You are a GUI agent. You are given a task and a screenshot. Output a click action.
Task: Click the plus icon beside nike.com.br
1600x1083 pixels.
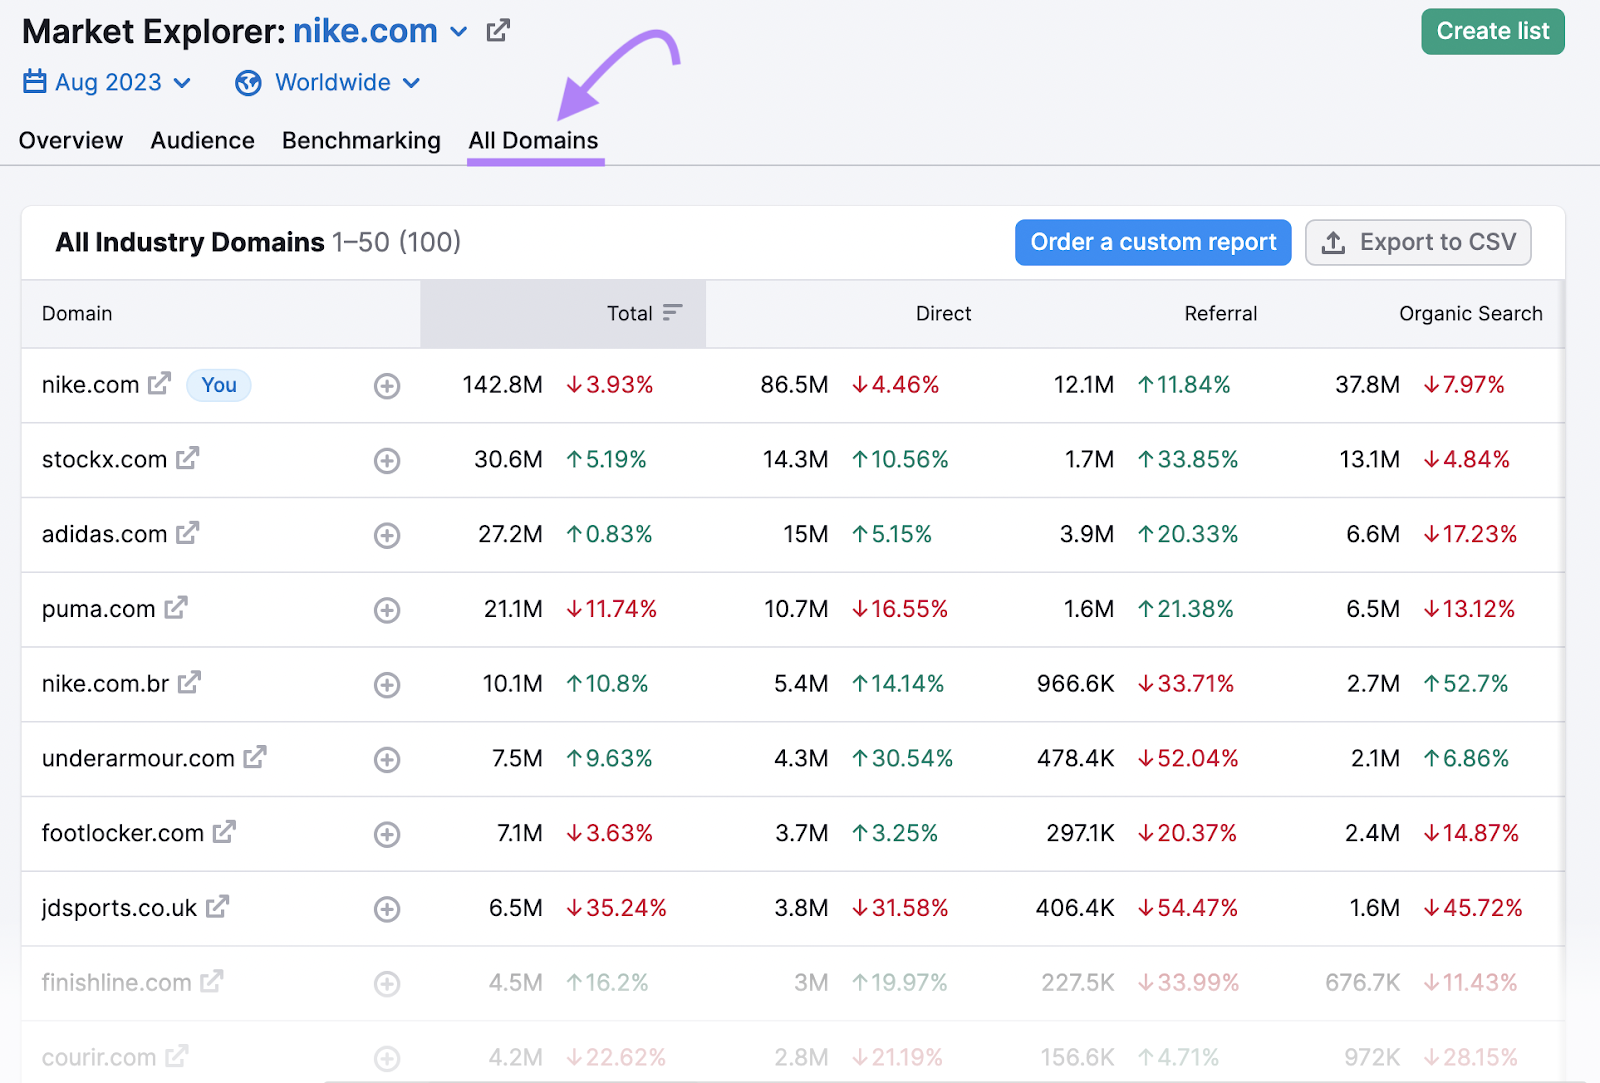tap(387, 685)
